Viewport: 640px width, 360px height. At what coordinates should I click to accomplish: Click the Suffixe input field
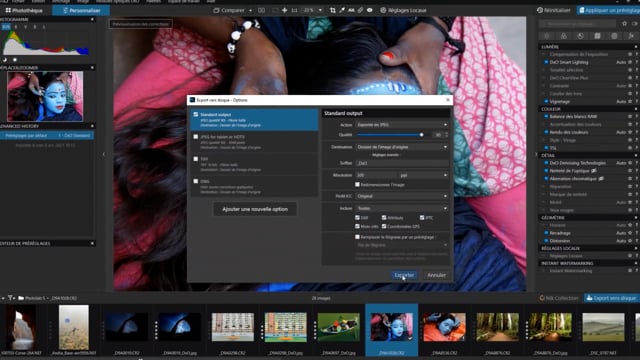tap(402, 163)
